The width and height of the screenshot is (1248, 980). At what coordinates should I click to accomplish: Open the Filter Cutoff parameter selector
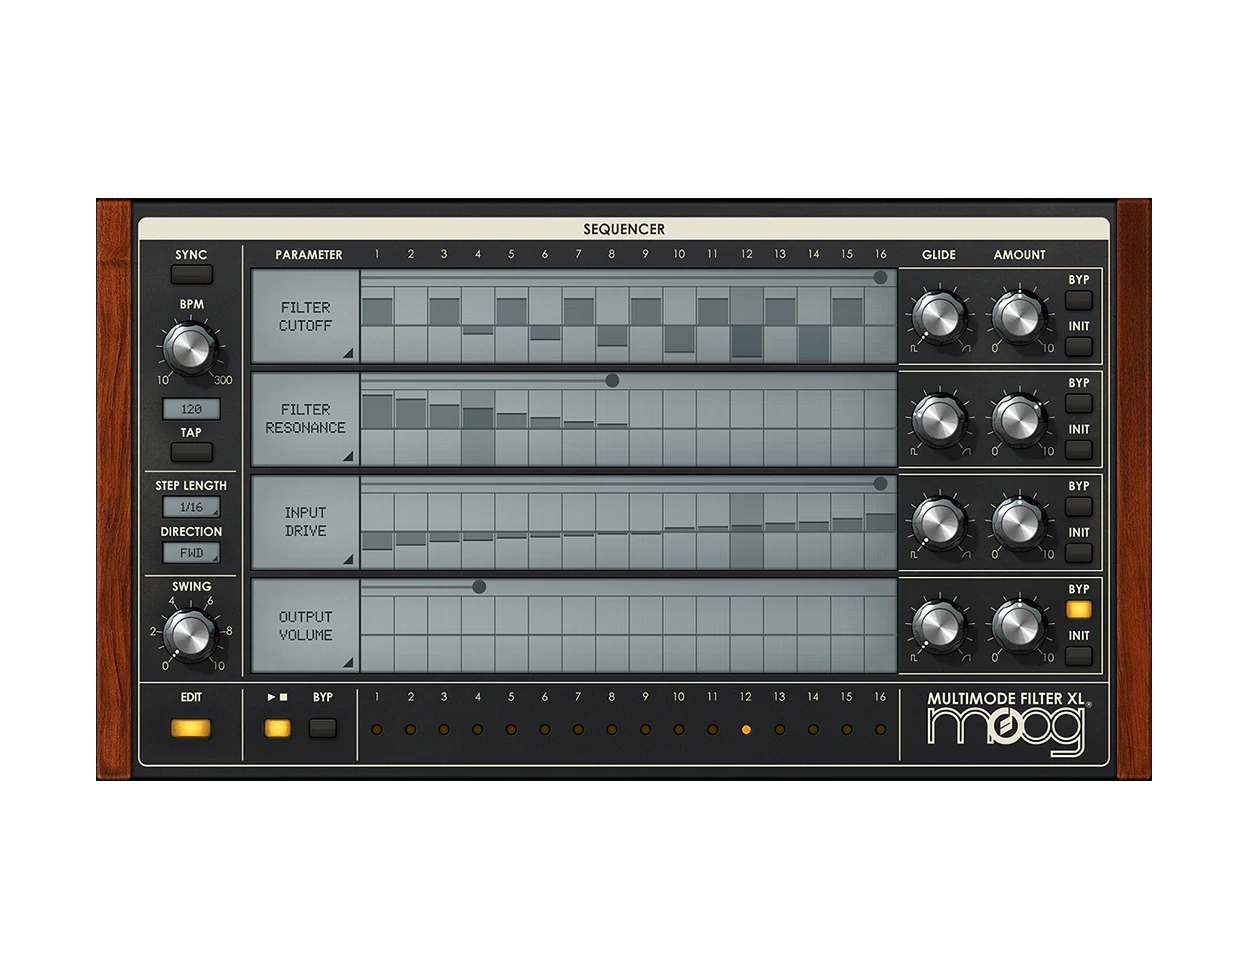coord(305,316)
